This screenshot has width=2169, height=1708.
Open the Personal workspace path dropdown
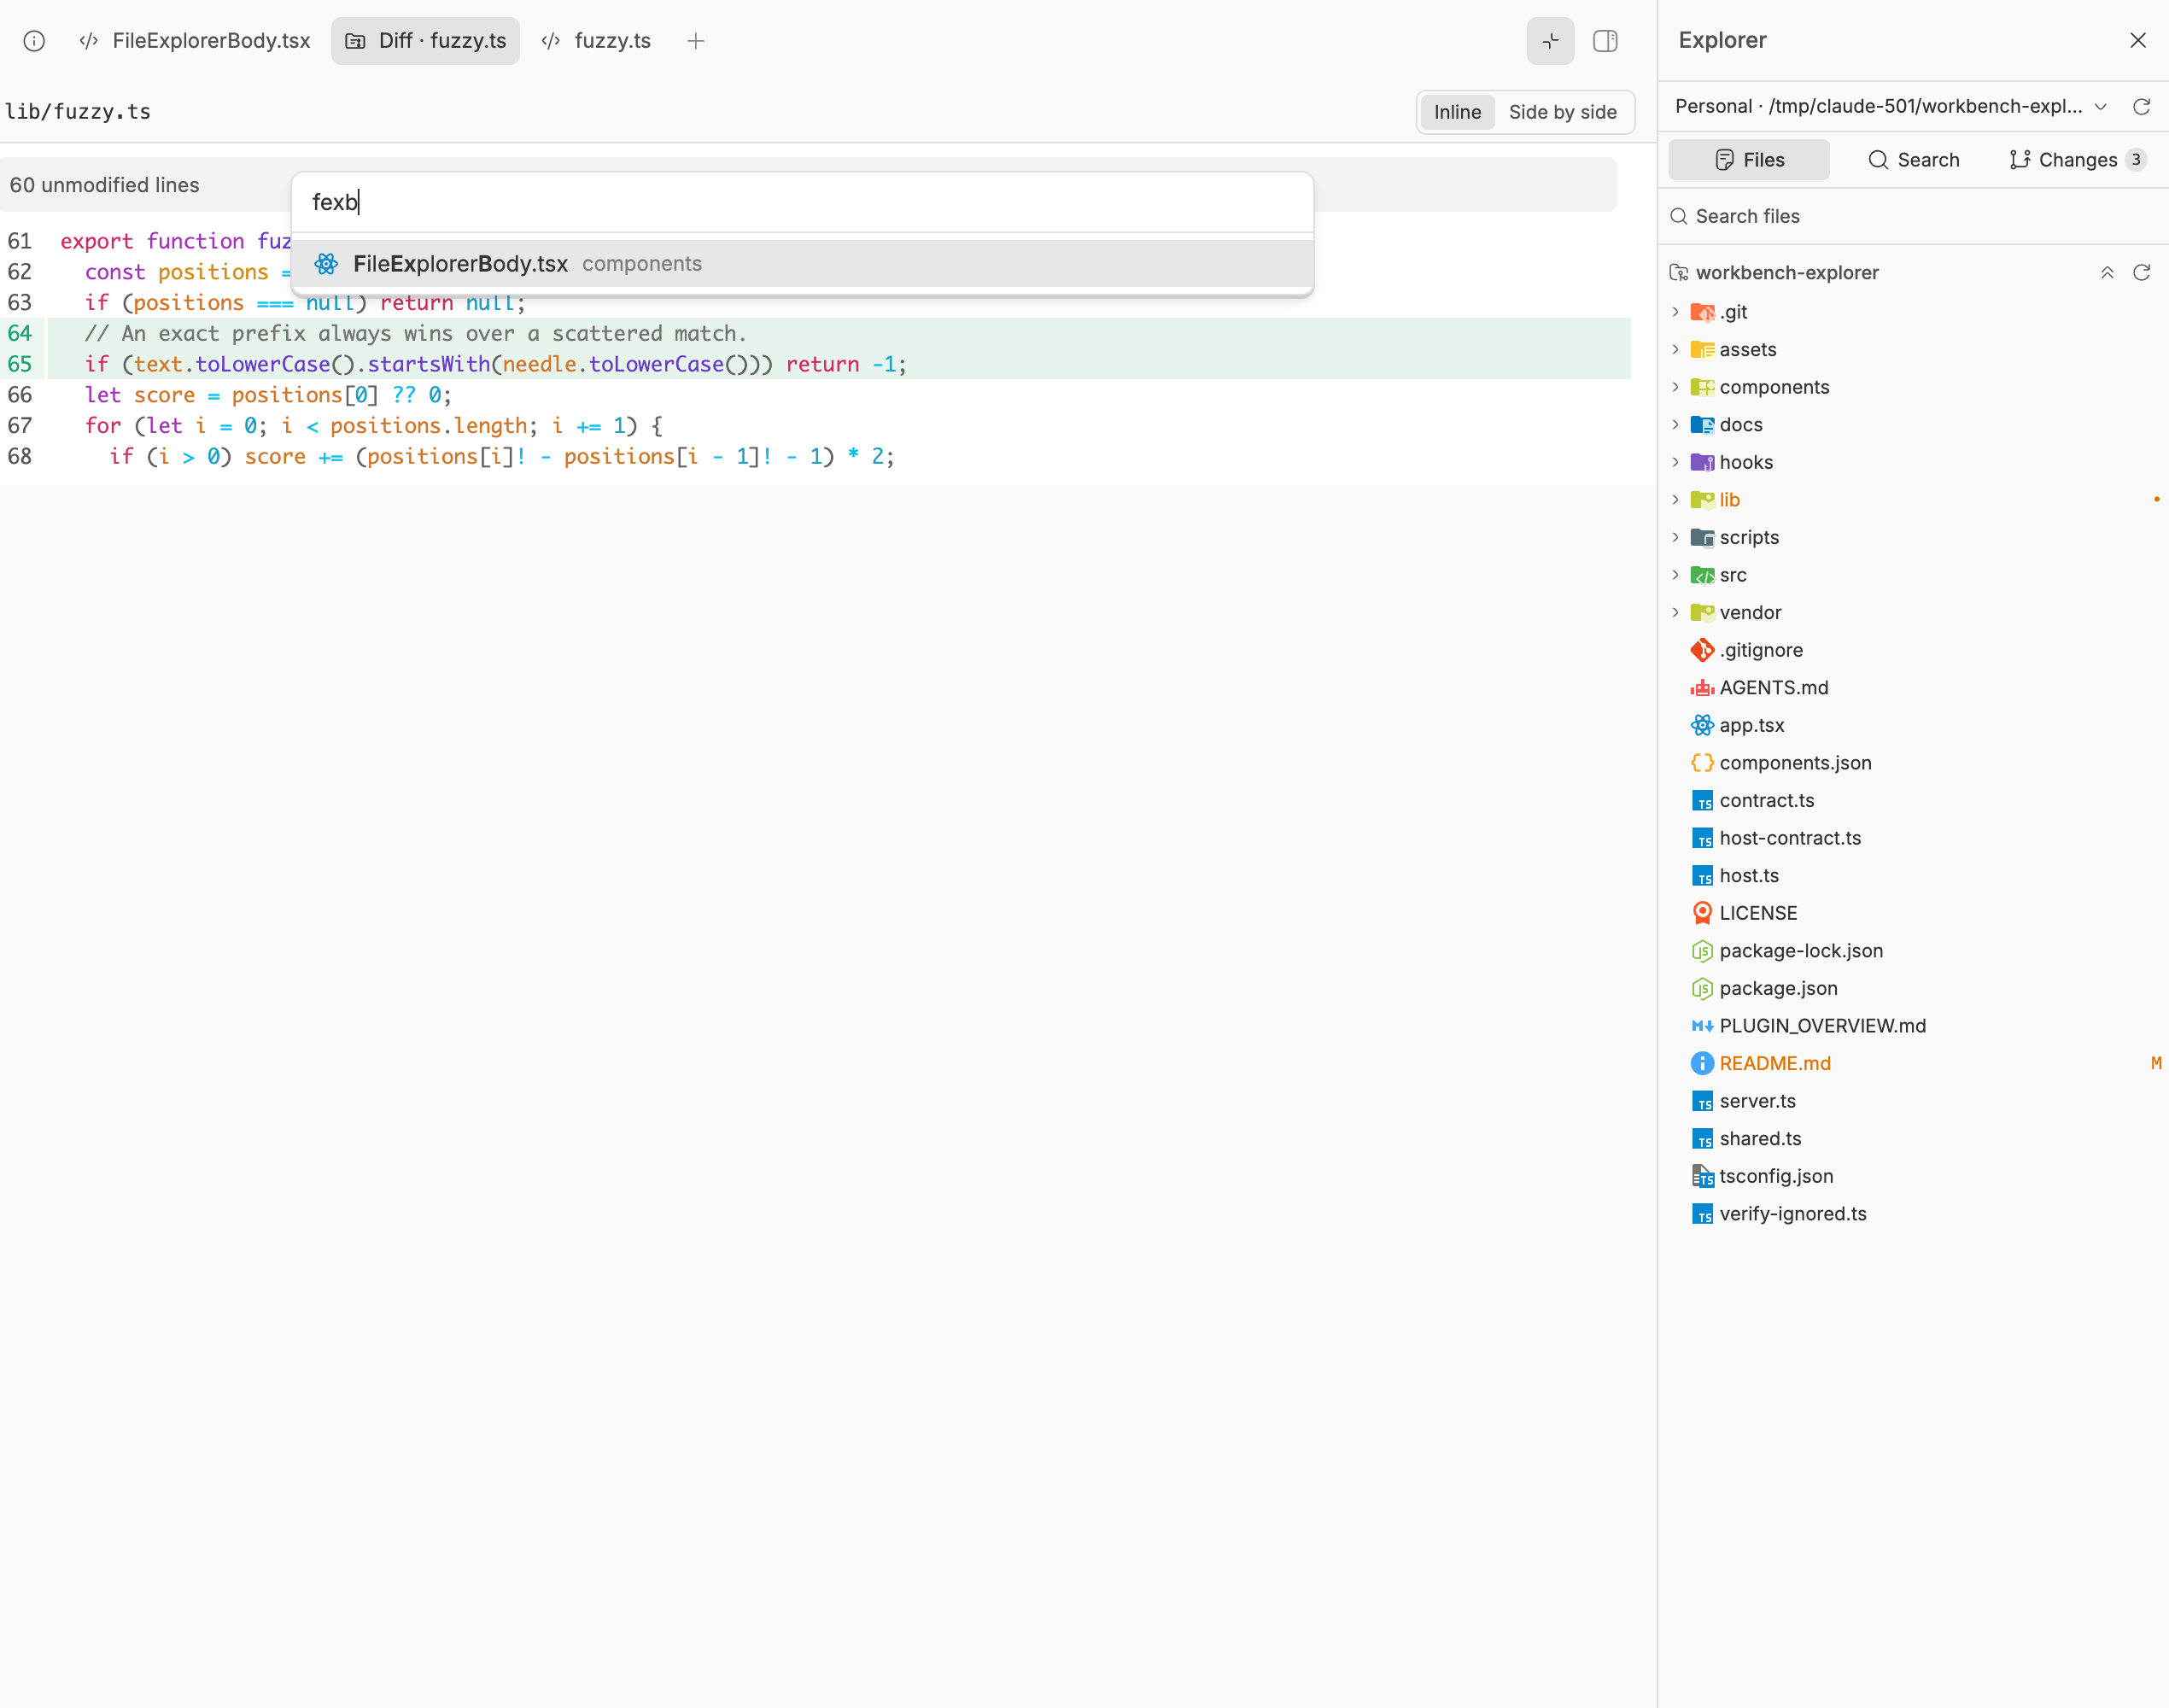[1891, 106]
